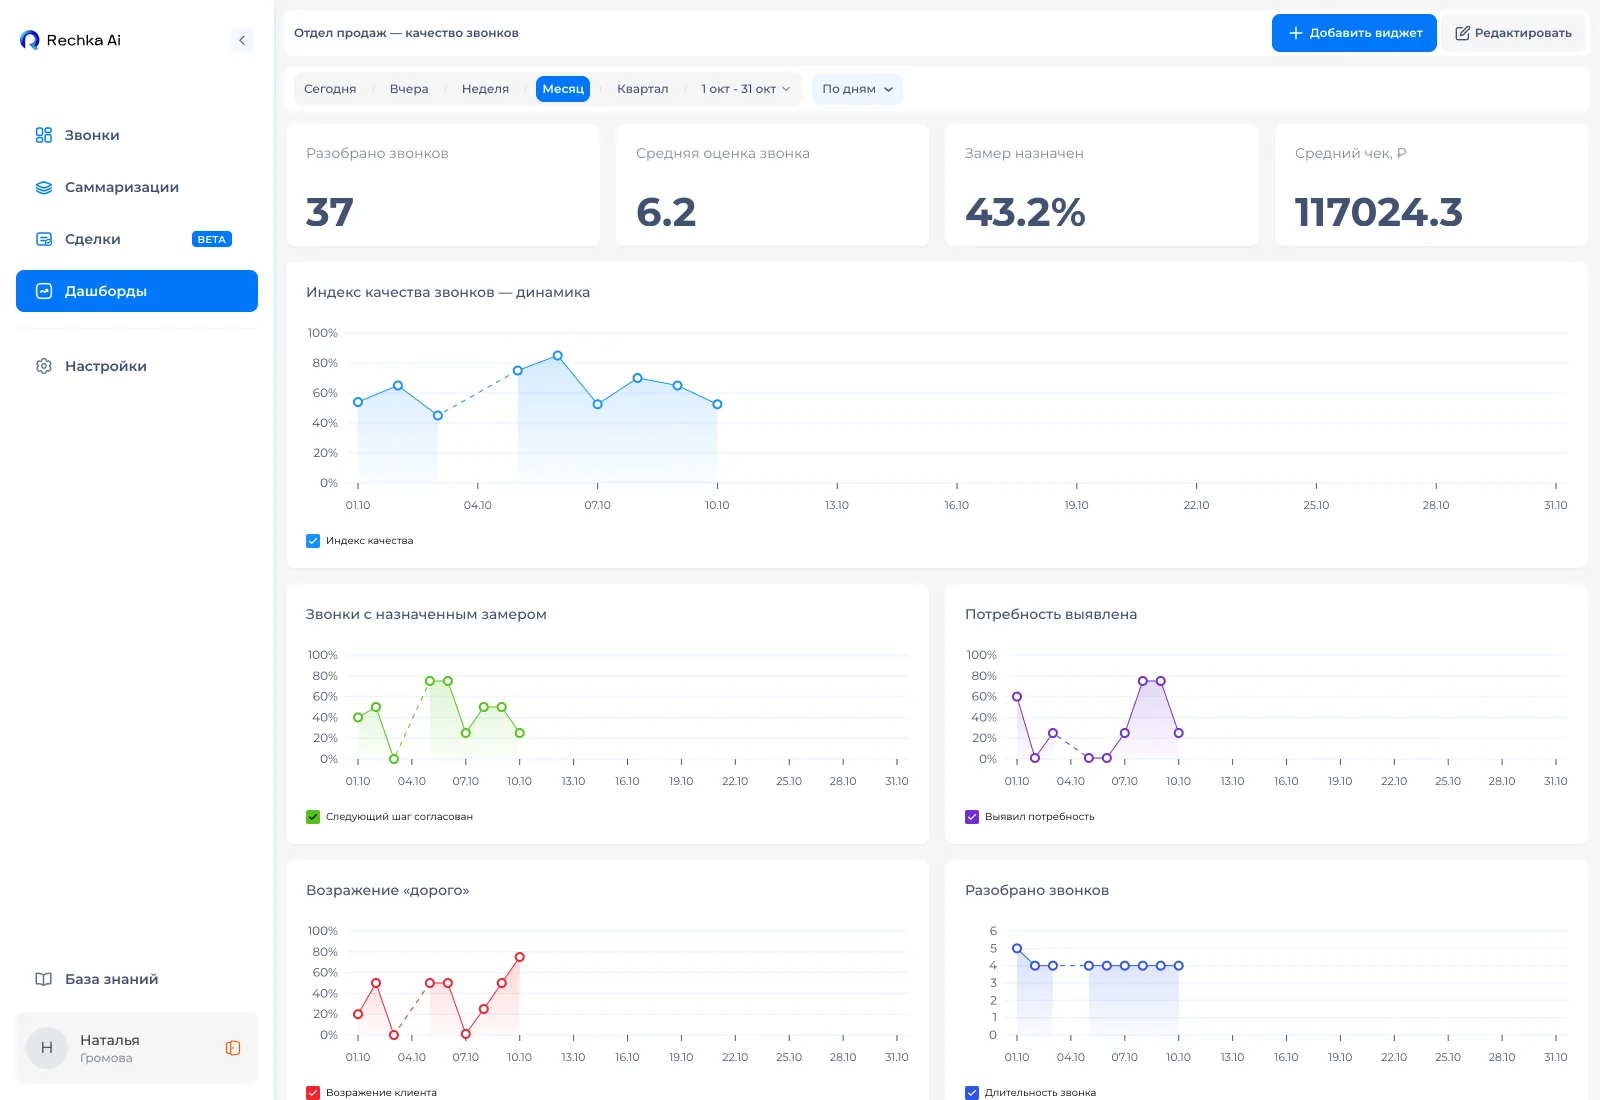The height and width of the screenshot is (1100, 1600).
Task: Toggle the Выявил потребность checkbox
Action: tap(972, 817)
